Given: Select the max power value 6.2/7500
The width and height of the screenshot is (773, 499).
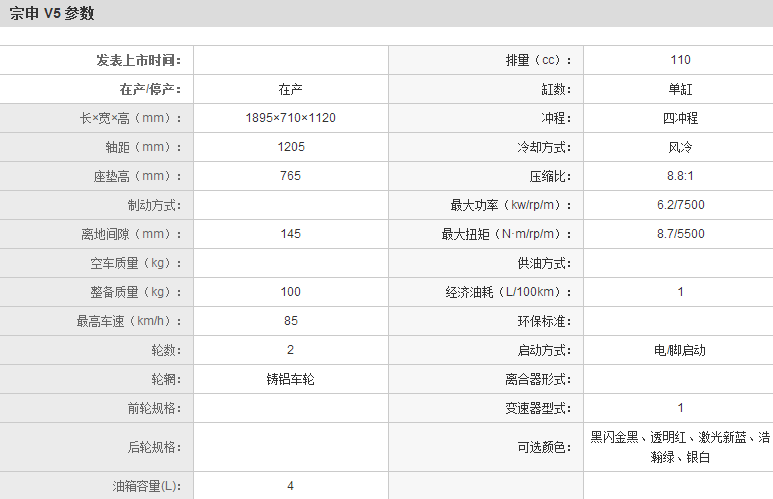Looking at the screenshot, I should point(680,205).
